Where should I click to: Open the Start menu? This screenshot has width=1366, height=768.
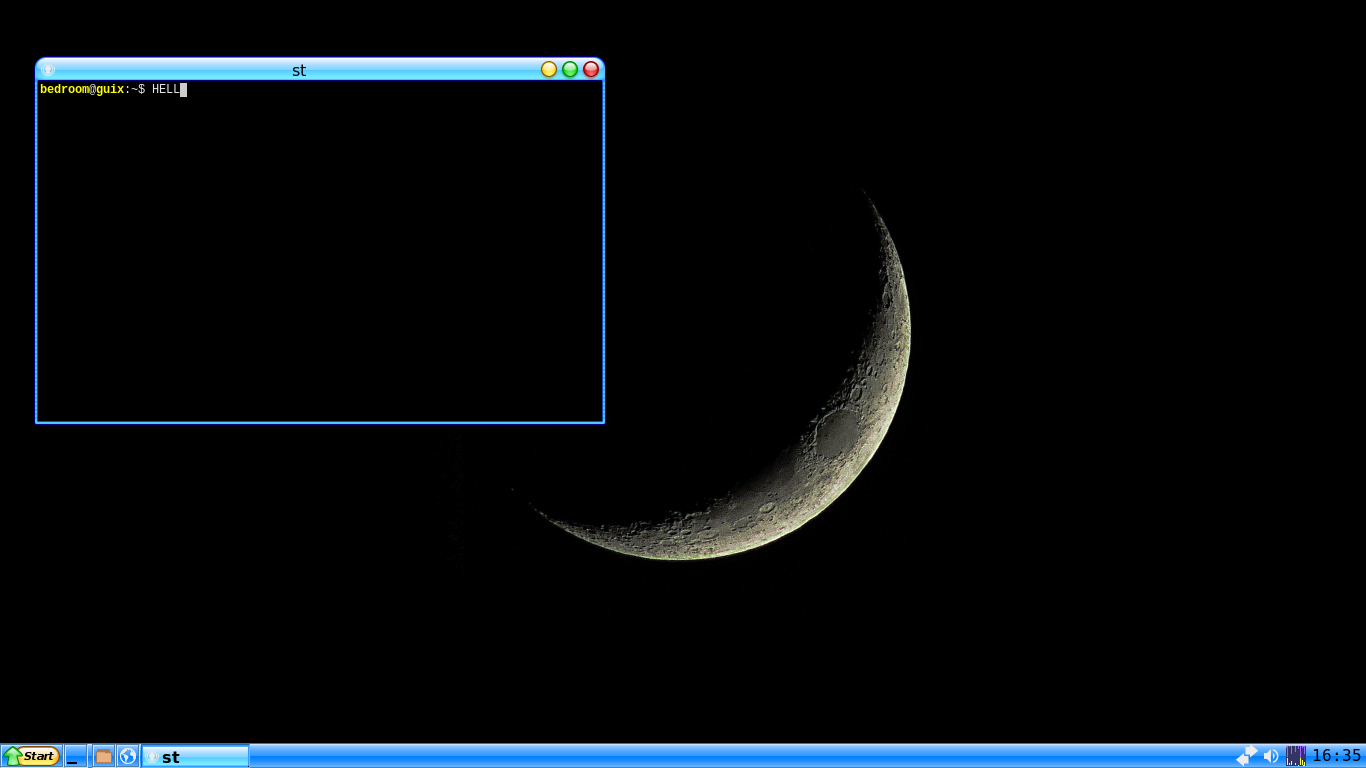31,756
